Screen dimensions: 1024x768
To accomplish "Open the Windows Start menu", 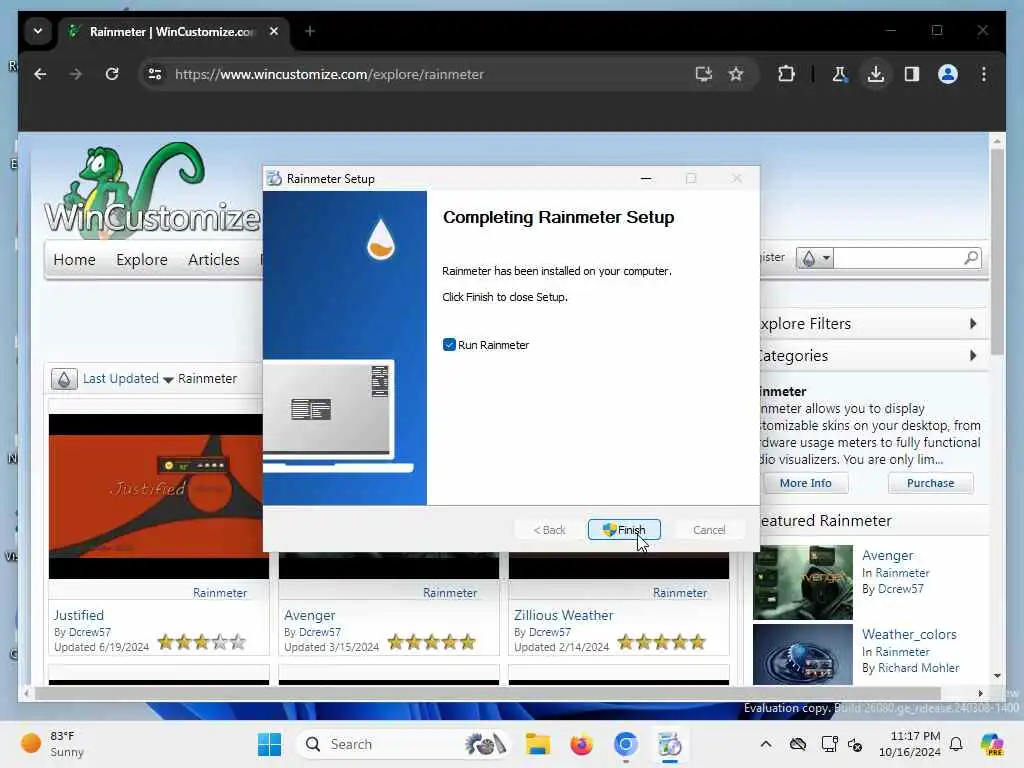I will tap(269, 744).
